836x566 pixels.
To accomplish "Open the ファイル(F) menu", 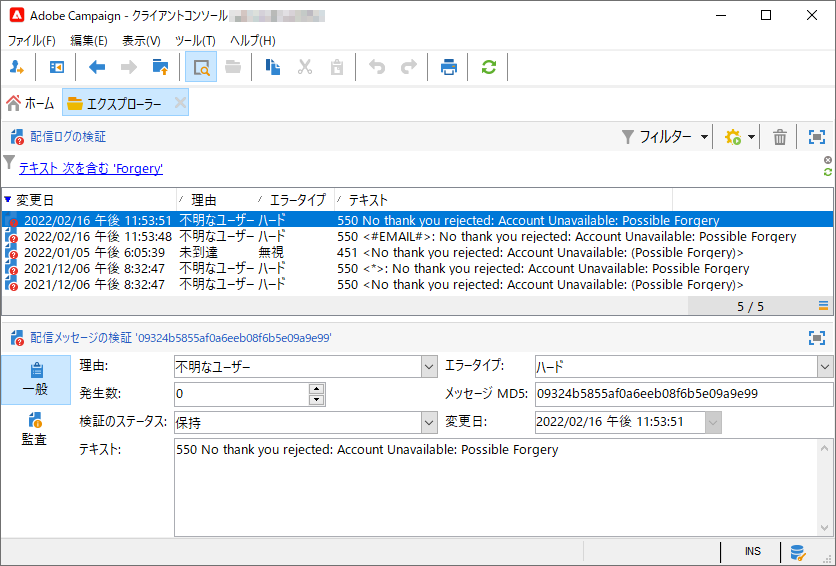I will [31, 41].
